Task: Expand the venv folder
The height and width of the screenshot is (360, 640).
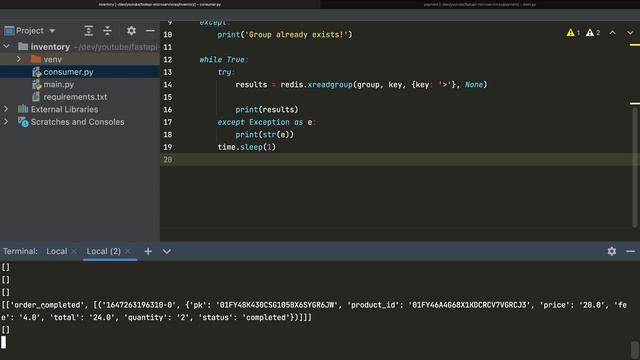Action: pos(19,59)
